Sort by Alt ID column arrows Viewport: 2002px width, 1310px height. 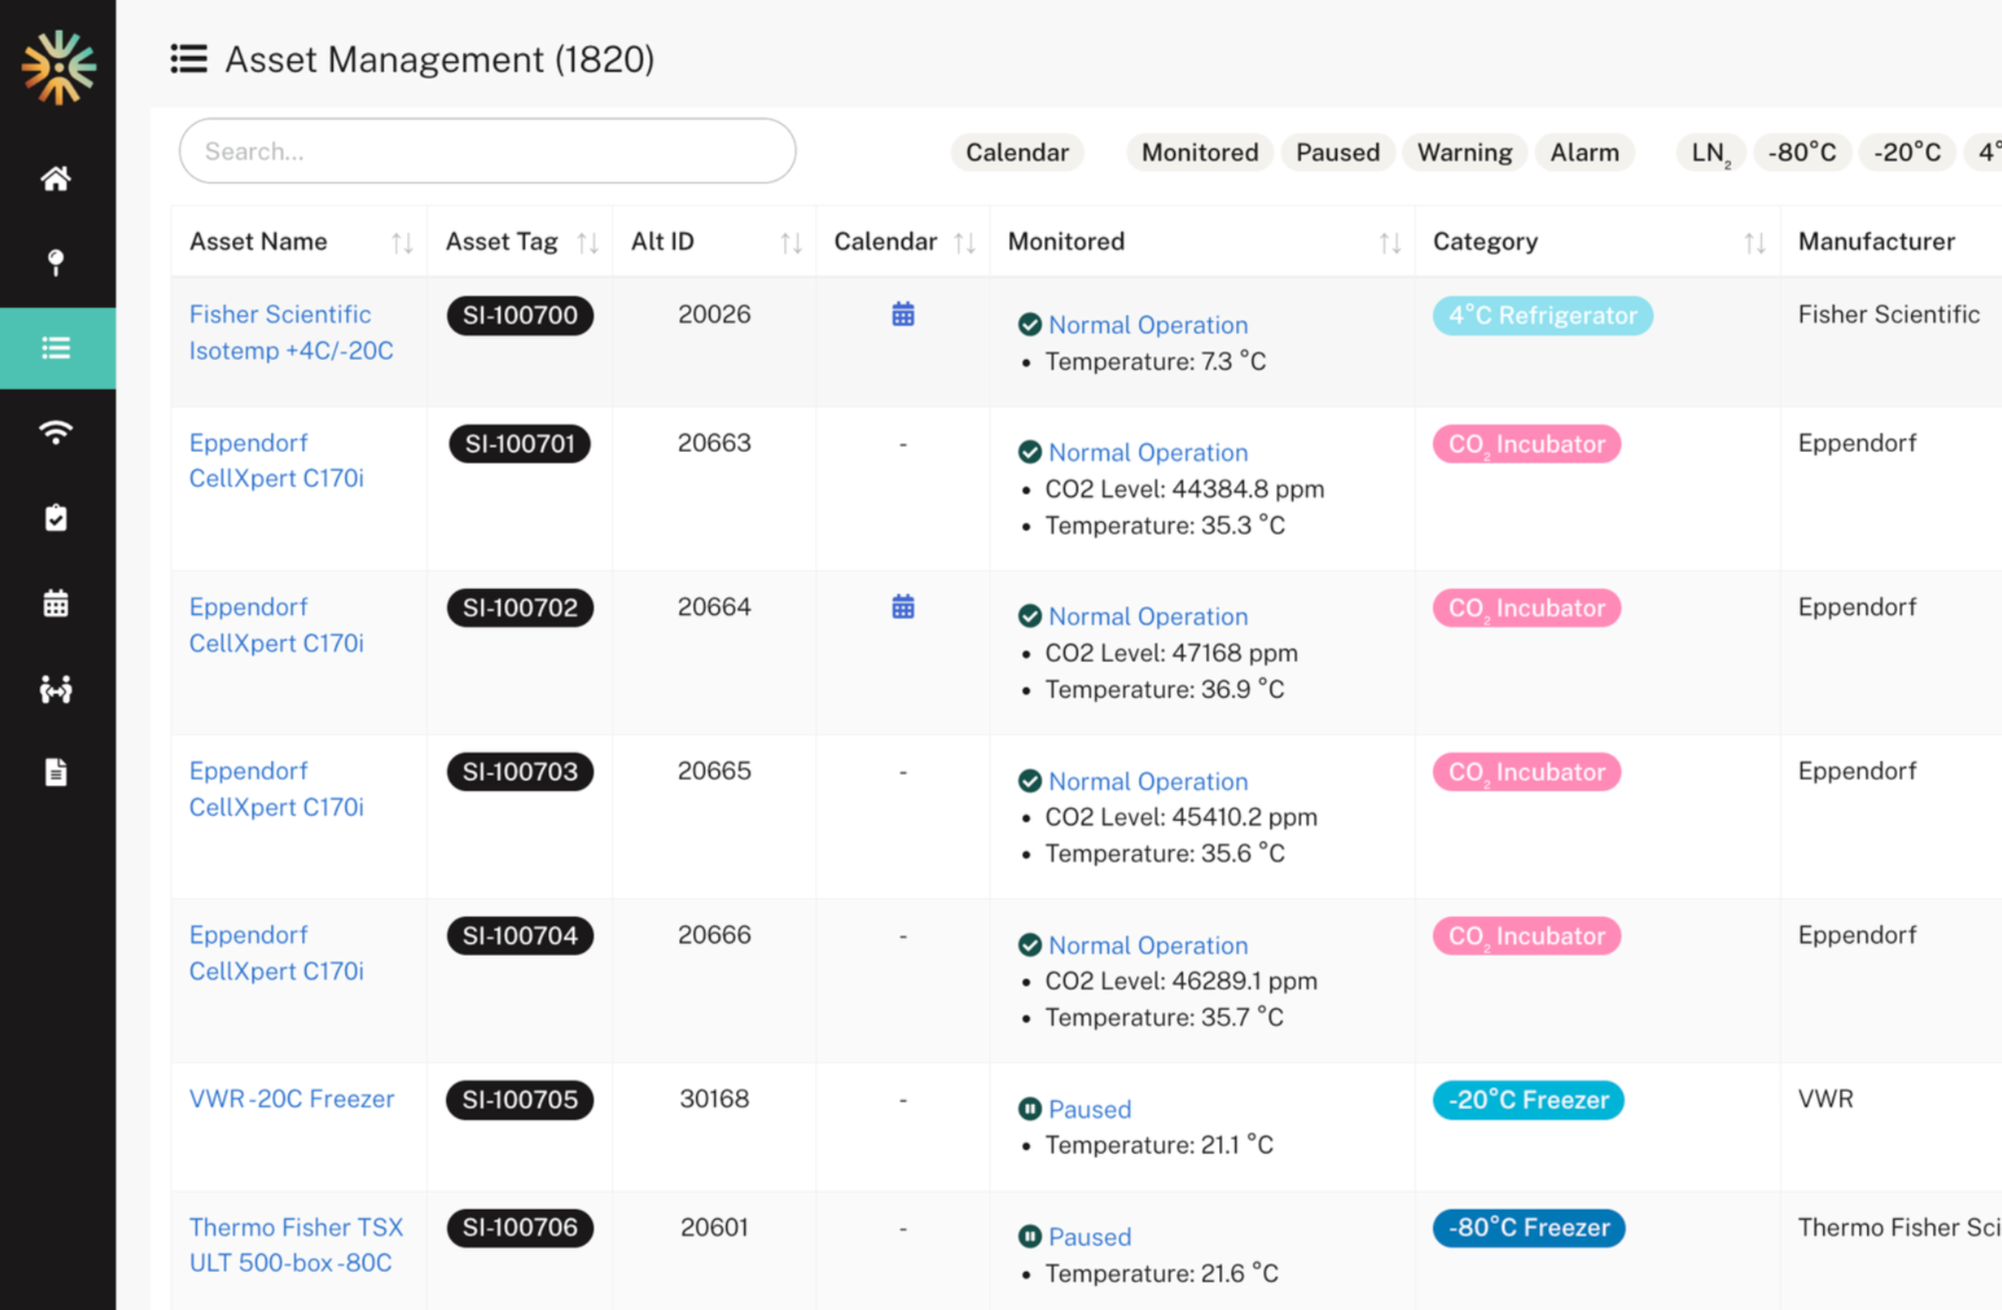pos(791,242)
